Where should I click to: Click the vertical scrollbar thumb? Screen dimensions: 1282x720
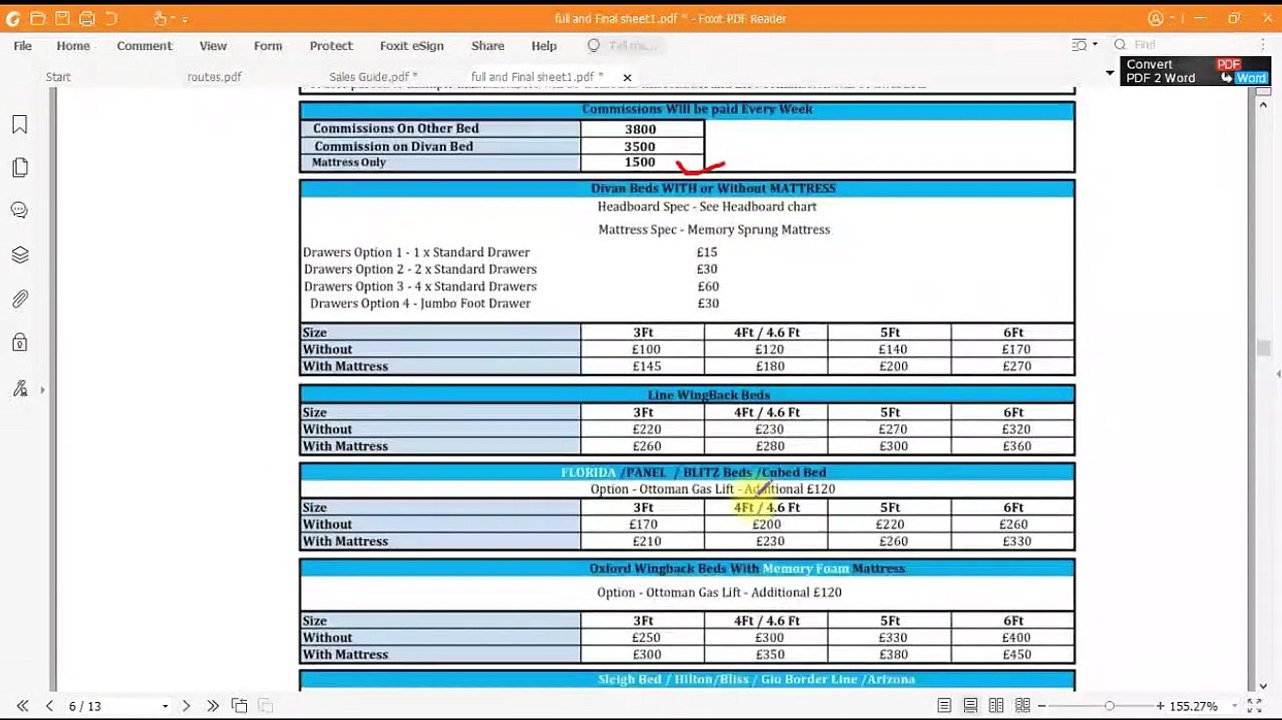click(x=1264, y=348)
